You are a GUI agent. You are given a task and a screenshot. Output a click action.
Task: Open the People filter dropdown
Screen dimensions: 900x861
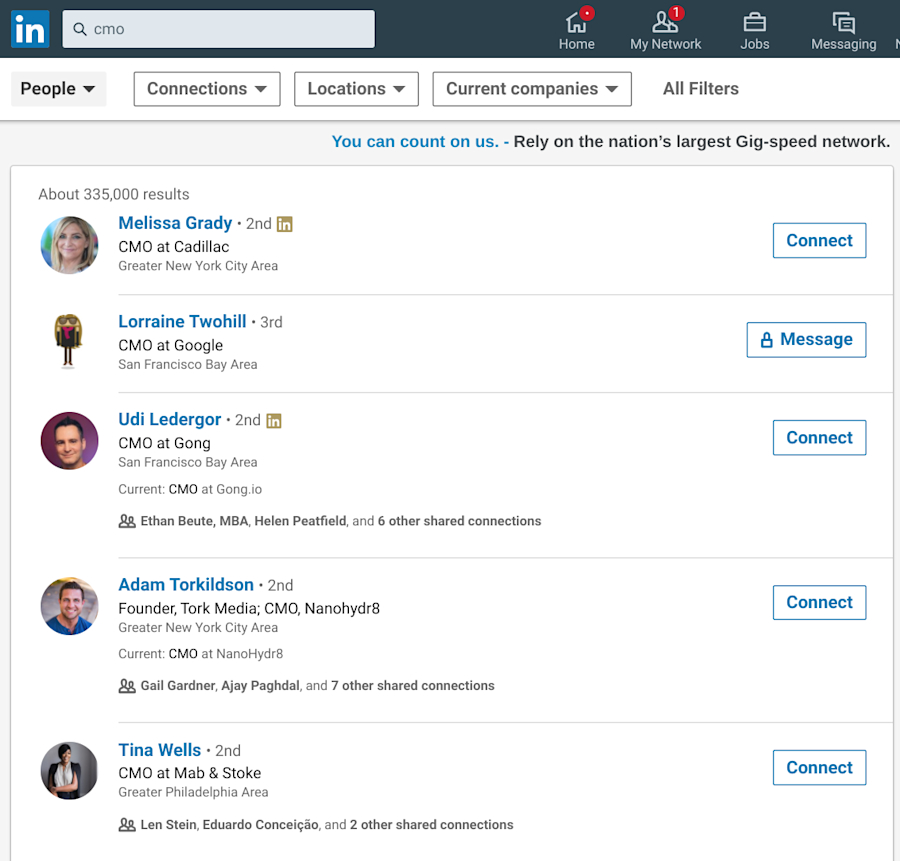tap(58, 89)
